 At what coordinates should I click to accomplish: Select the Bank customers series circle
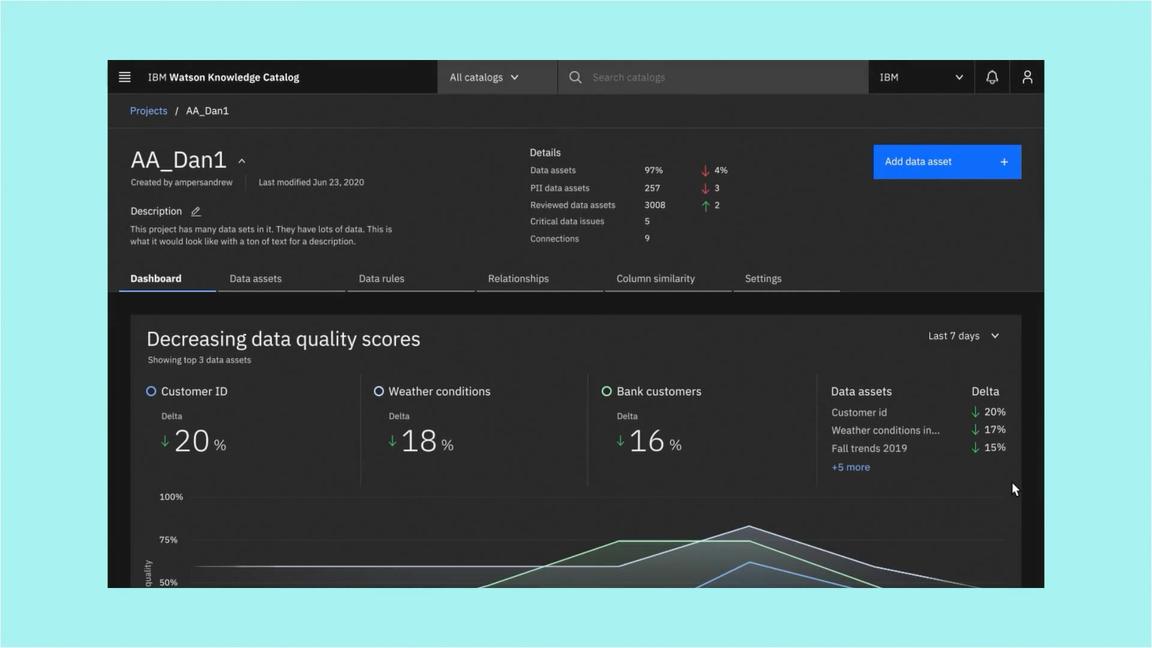pyautogui.click(x=606, y=392)
